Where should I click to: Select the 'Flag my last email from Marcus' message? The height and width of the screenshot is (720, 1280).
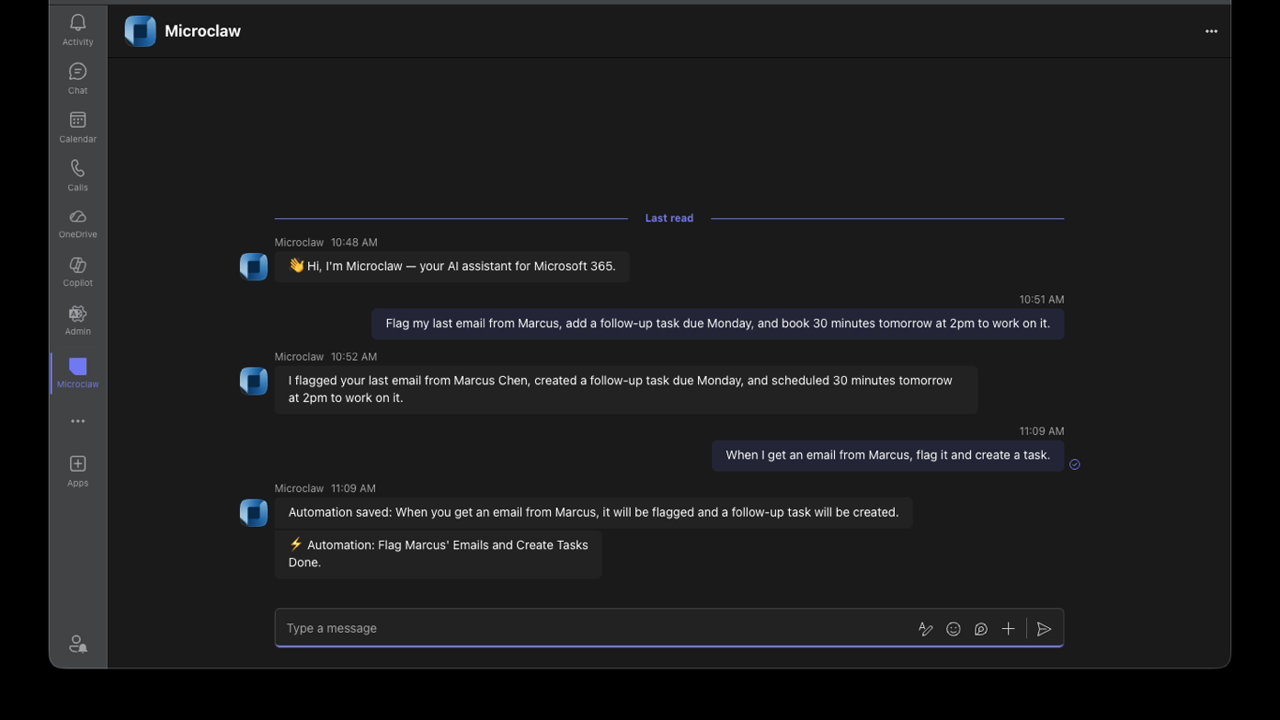point(718,324)
